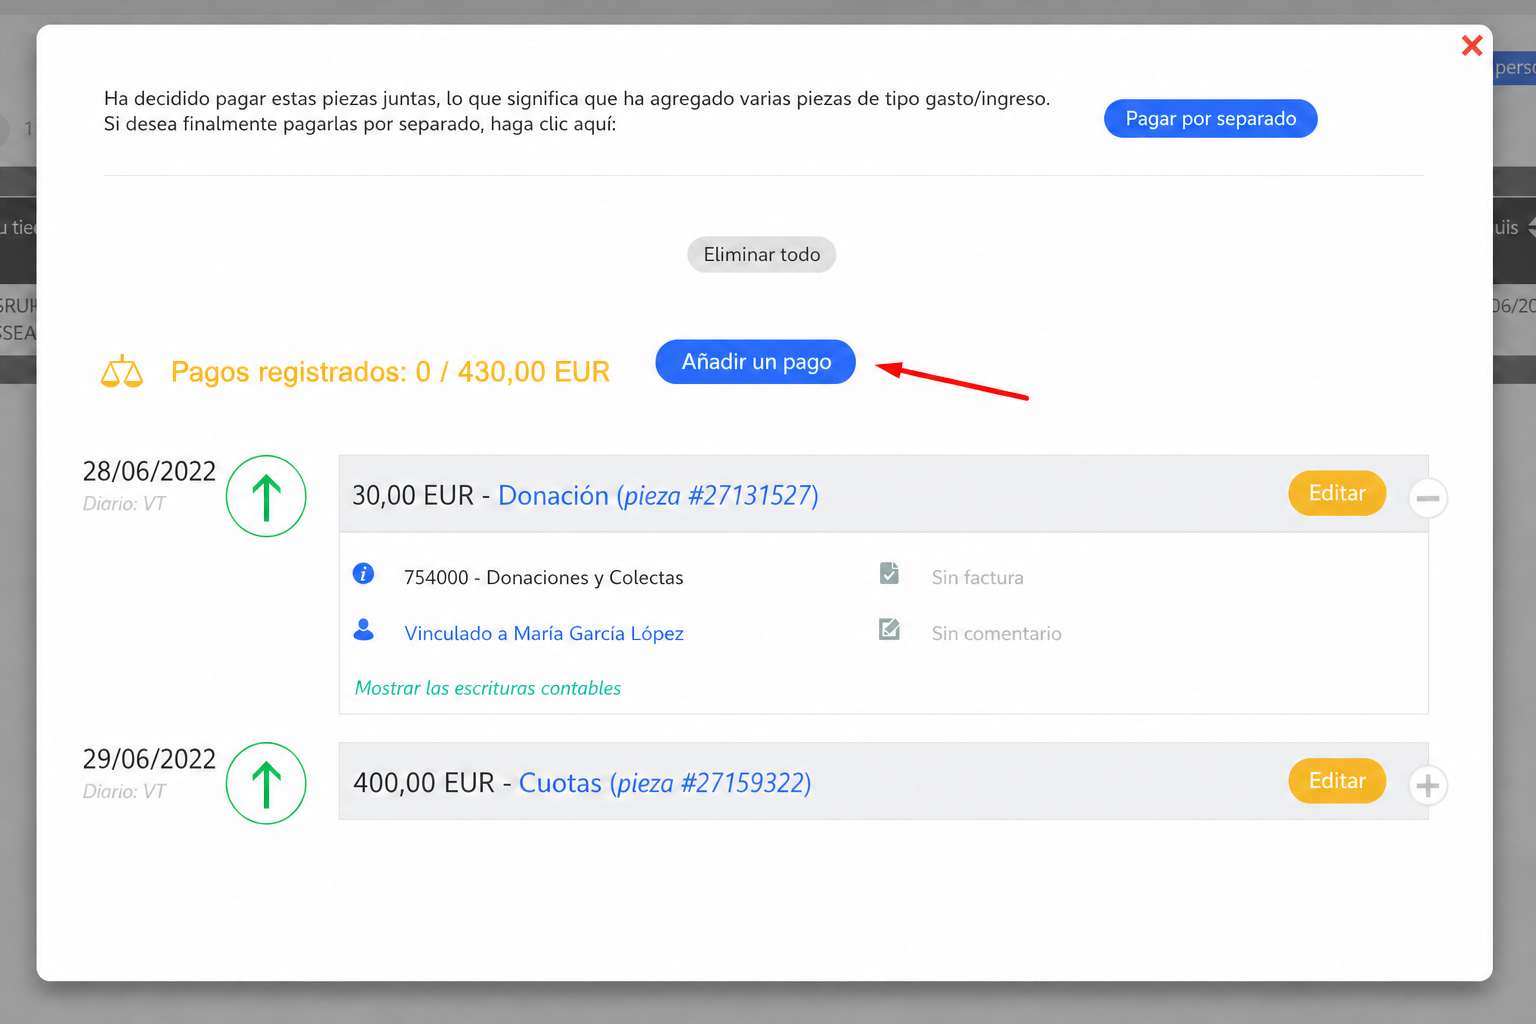Collapse the Donación entry with minus button
This screenshot has width=1536, height=1024.
click(1428, 498)
